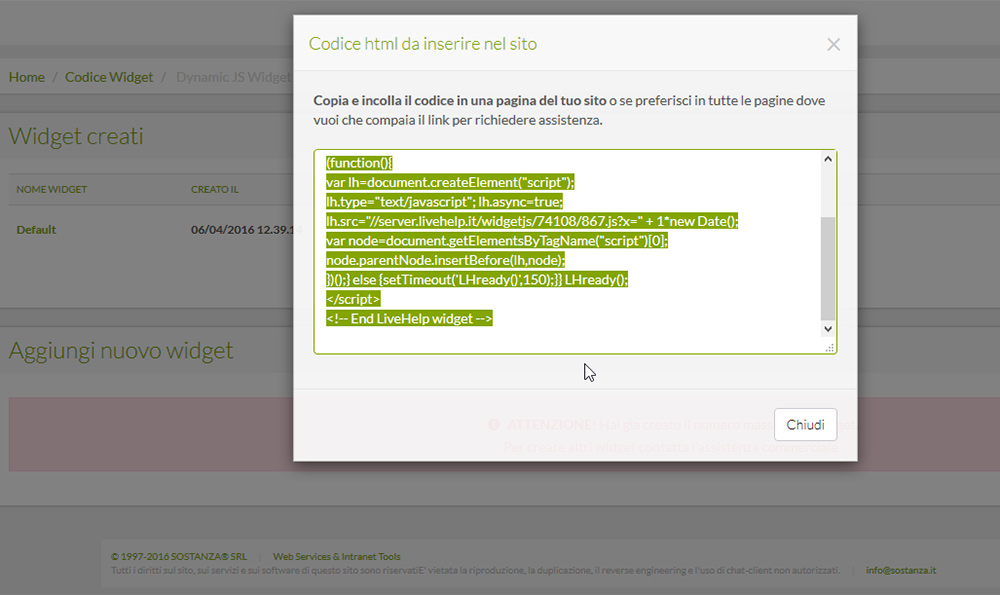The height and width of the screenshot is (595, 1000).
Task: Click the © 1997-2016 SOSTANZA SRL footer text
Action: click(x=179, y=557)
